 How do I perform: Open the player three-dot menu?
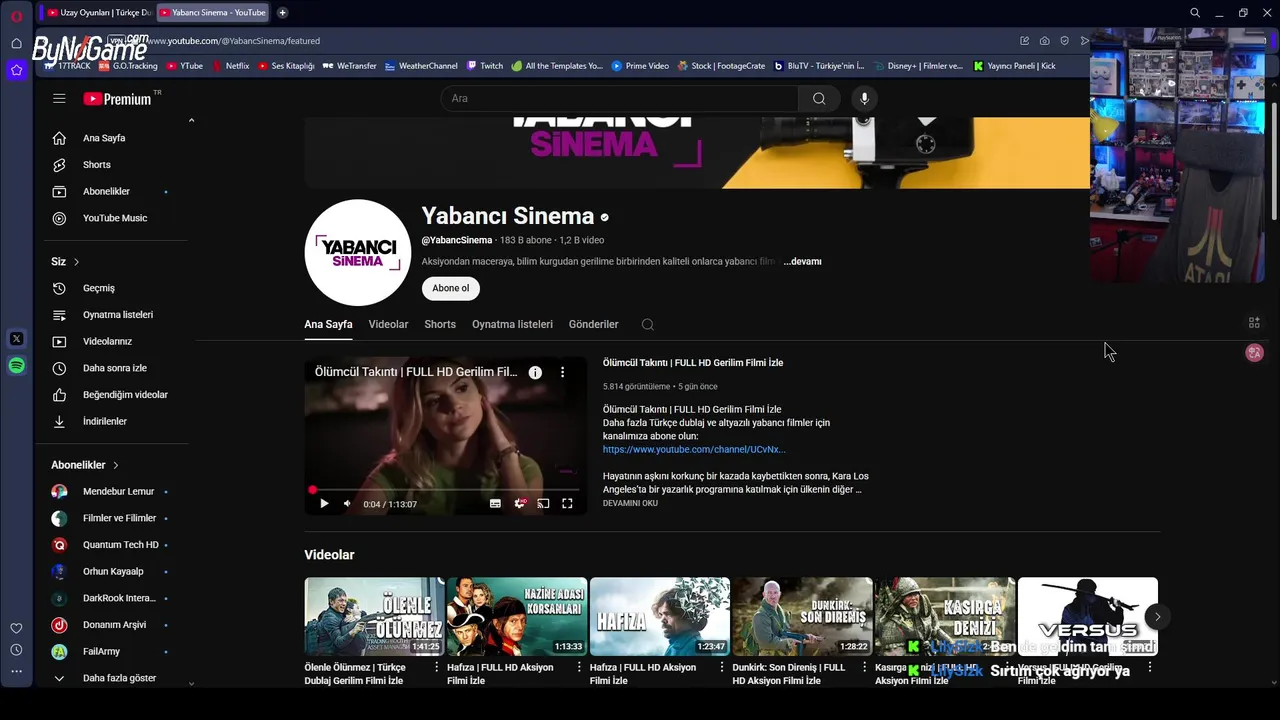point(562,372)
